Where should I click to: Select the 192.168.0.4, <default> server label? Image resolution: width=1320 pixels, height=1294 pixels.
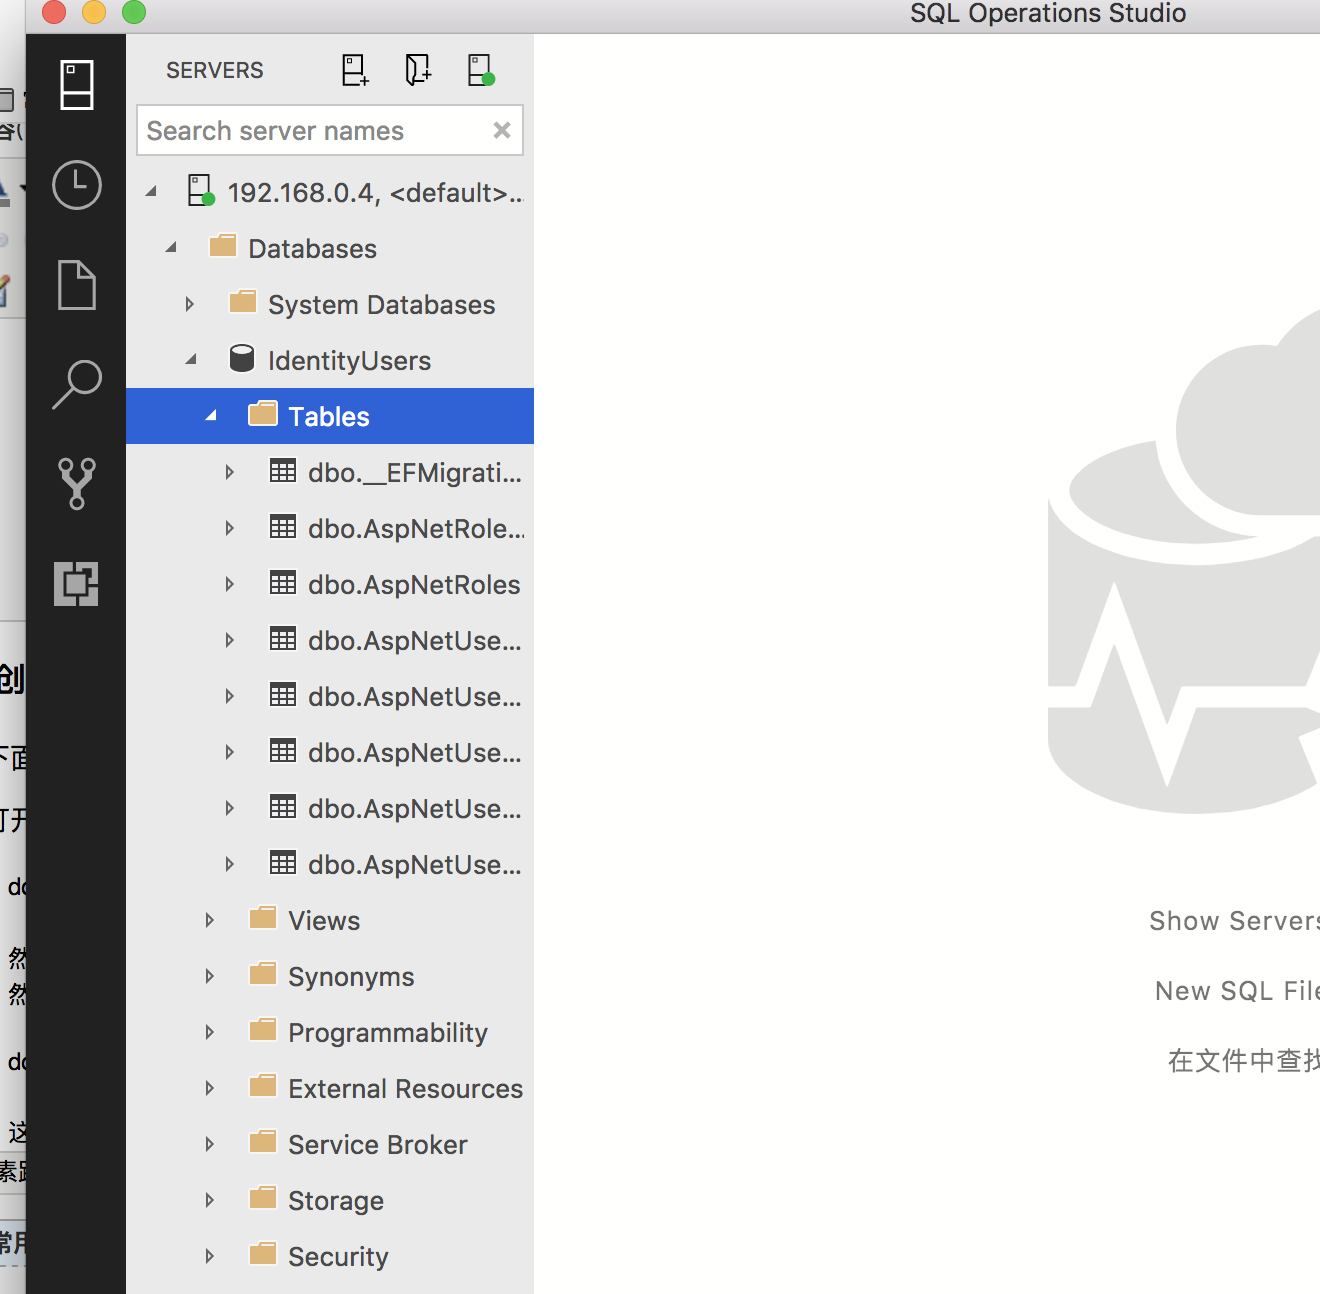tap(376, 192)
